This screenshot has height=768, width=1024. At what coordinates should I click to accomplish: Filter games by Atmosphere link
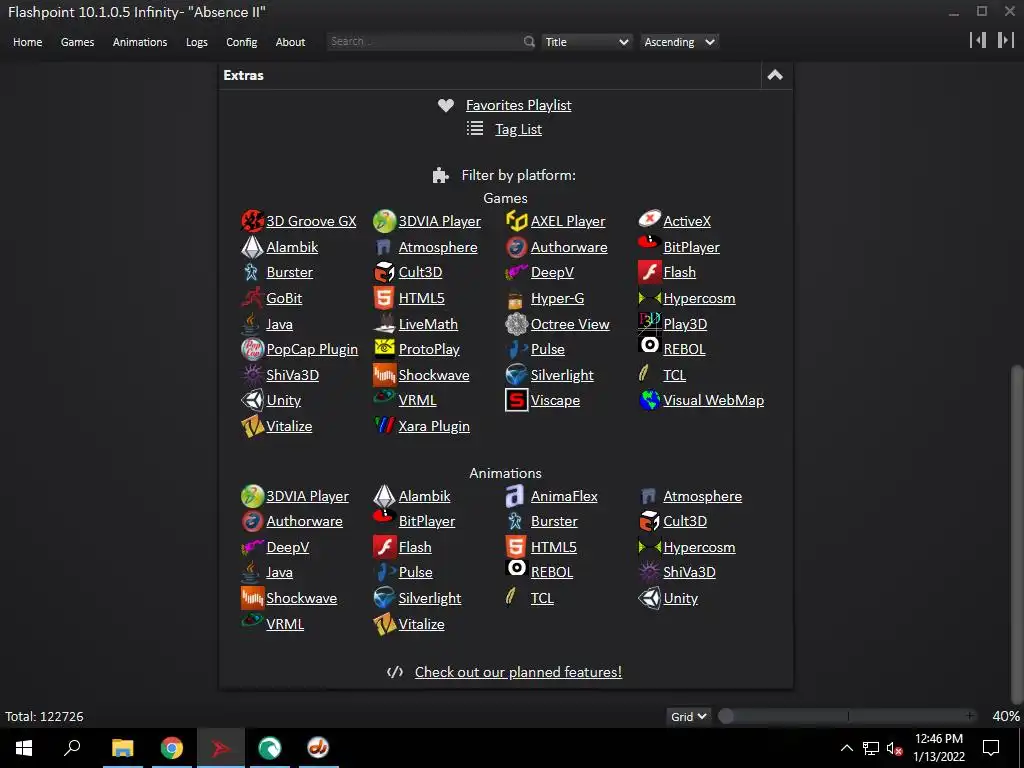coord(438,248)
